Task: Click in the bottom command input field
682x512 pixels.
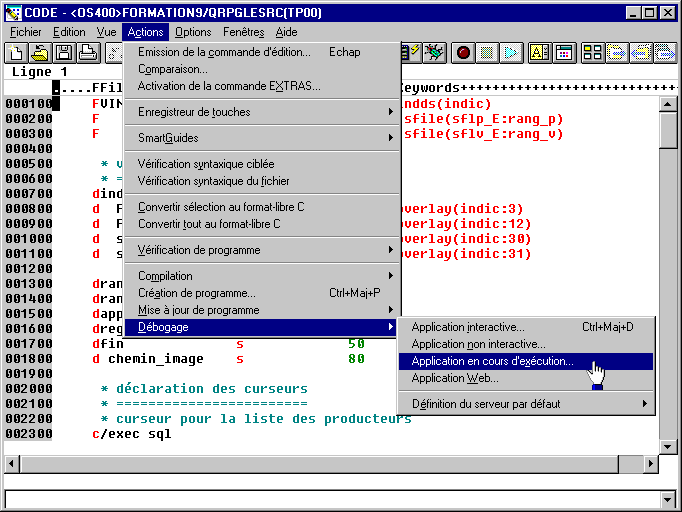Action: point(330,499)
